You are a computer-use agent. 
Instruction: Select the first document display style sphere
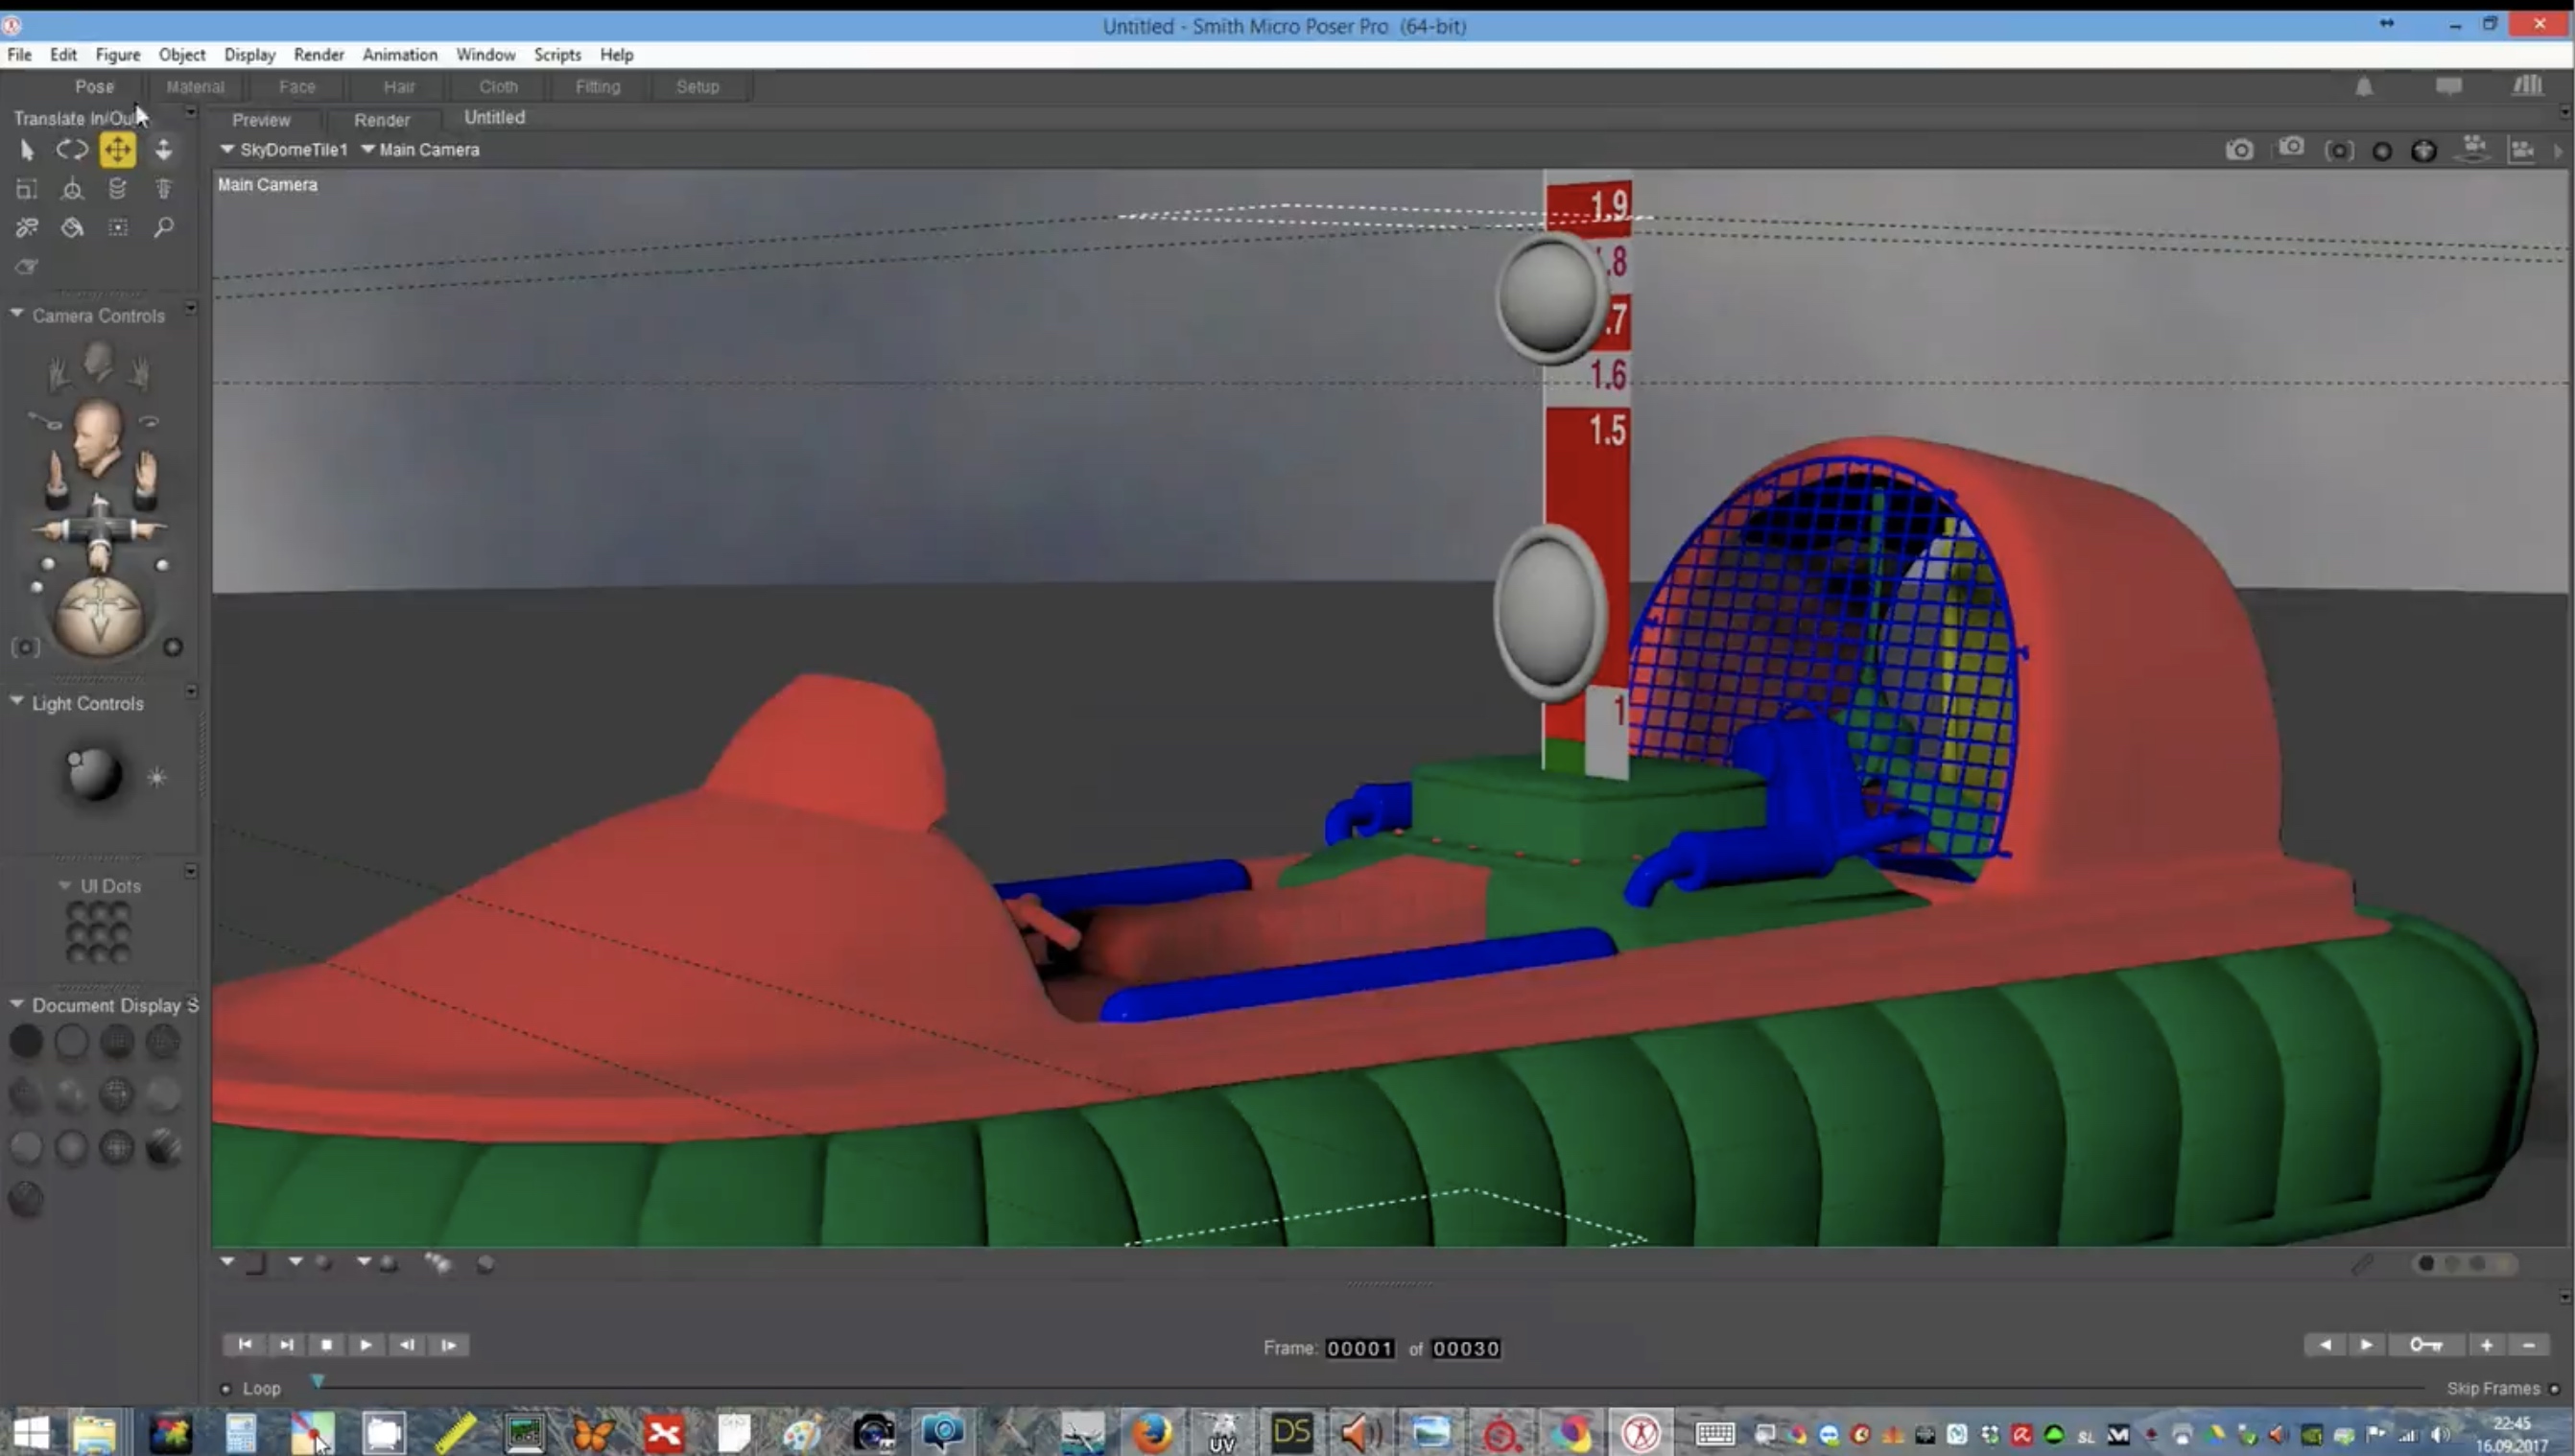click(x=26, y=1042)
